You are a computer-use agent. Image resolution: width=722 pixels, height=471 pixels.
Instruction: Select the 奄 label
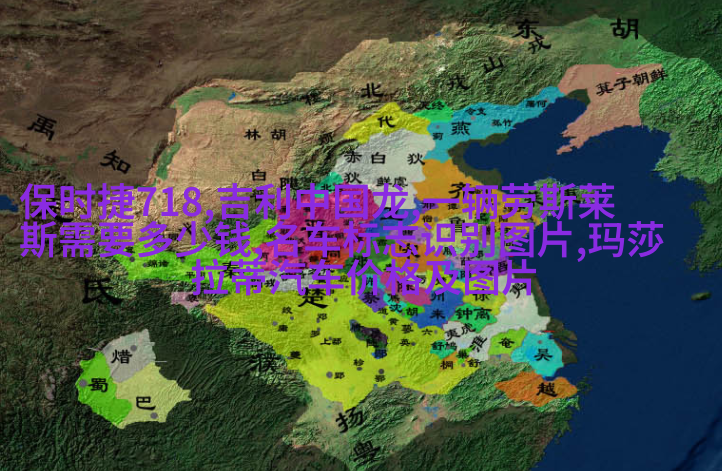coord(506,343)
